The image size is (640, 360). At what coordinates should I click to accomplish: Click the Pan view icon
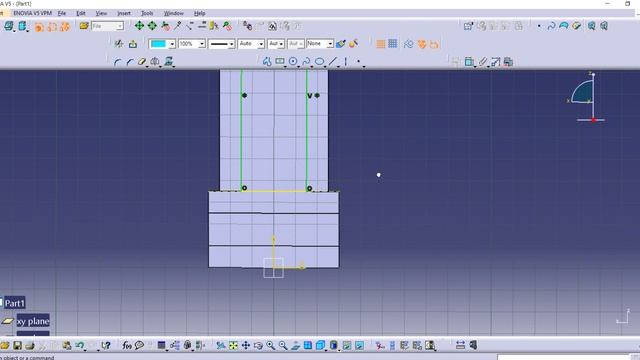246,346
